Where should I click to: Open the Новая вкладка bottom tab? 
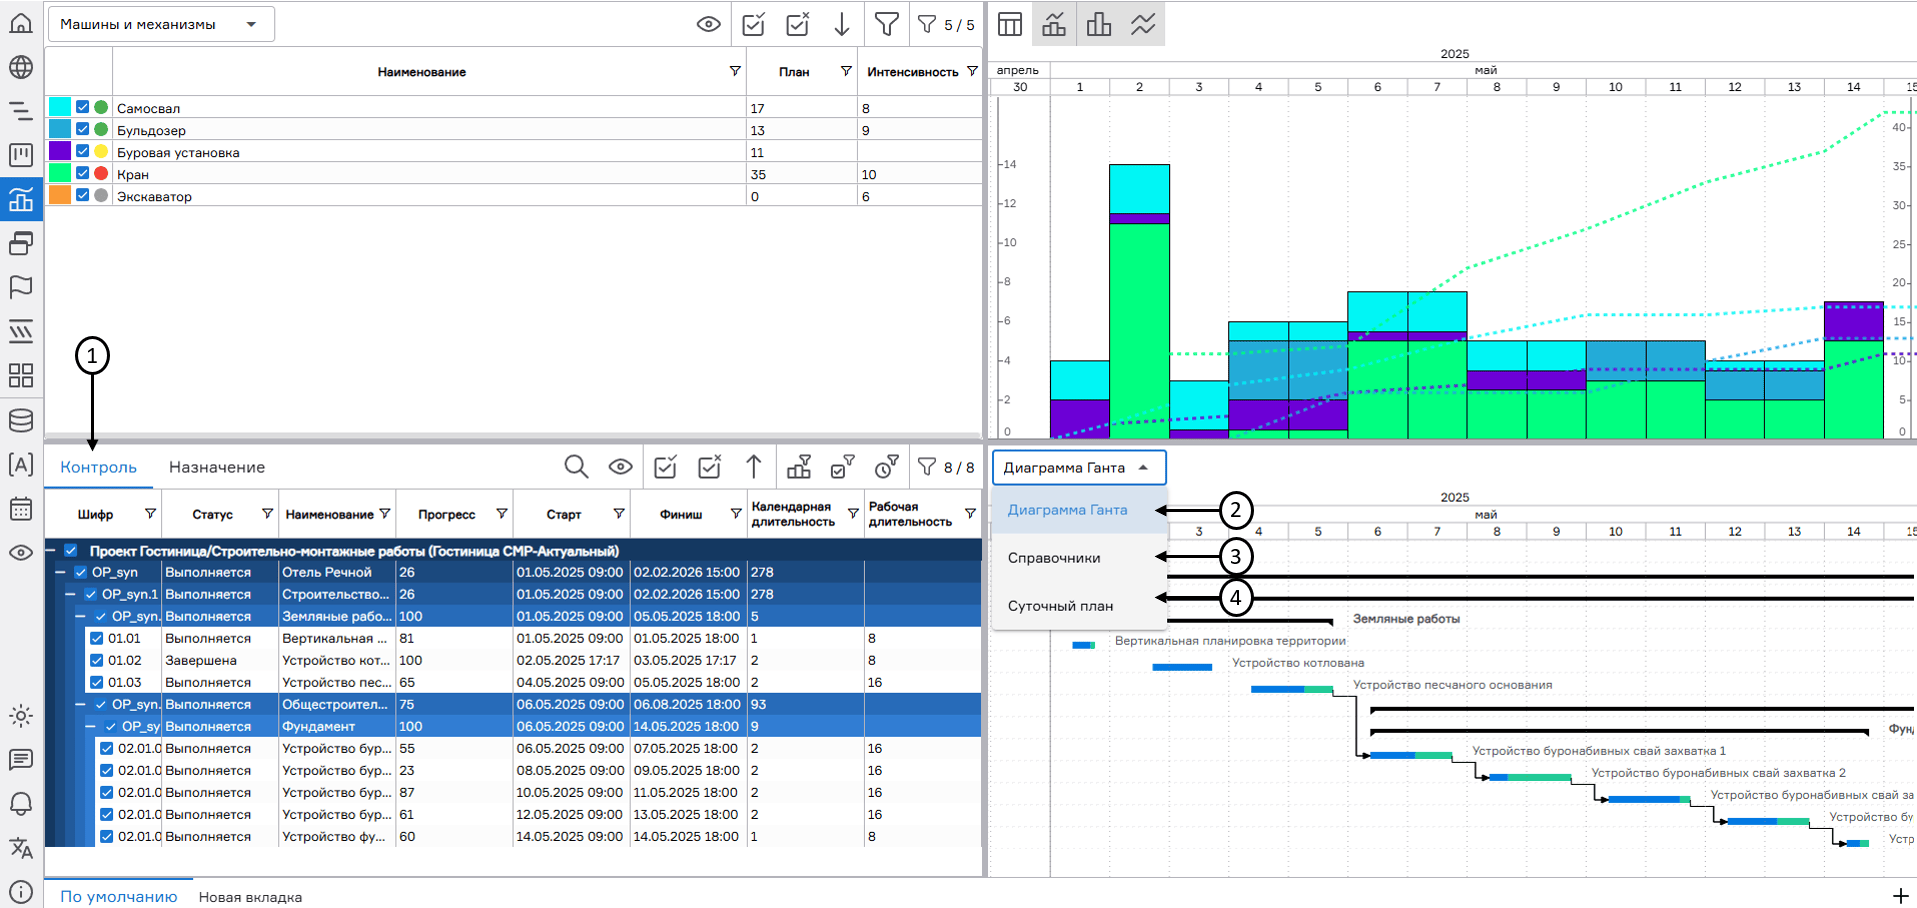point(250,897)
